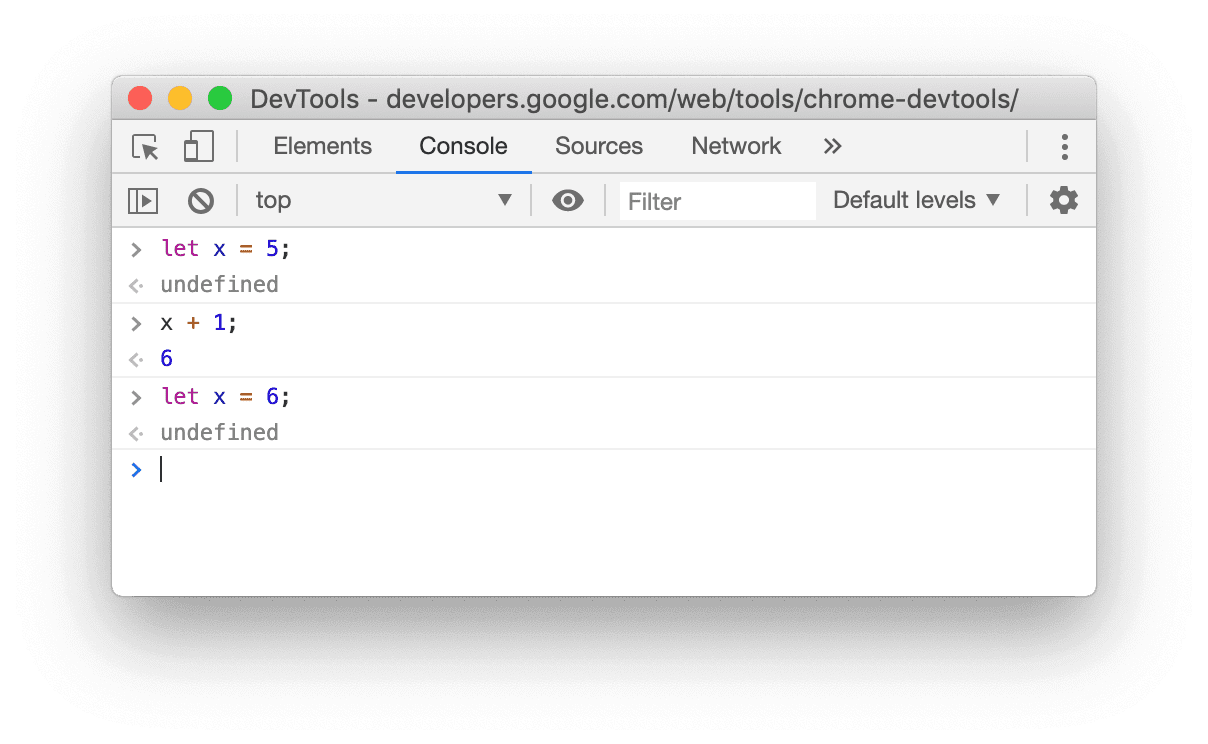Click the result value 6
Viewport: 1208px width, 744px height.
tap(166, 358)
